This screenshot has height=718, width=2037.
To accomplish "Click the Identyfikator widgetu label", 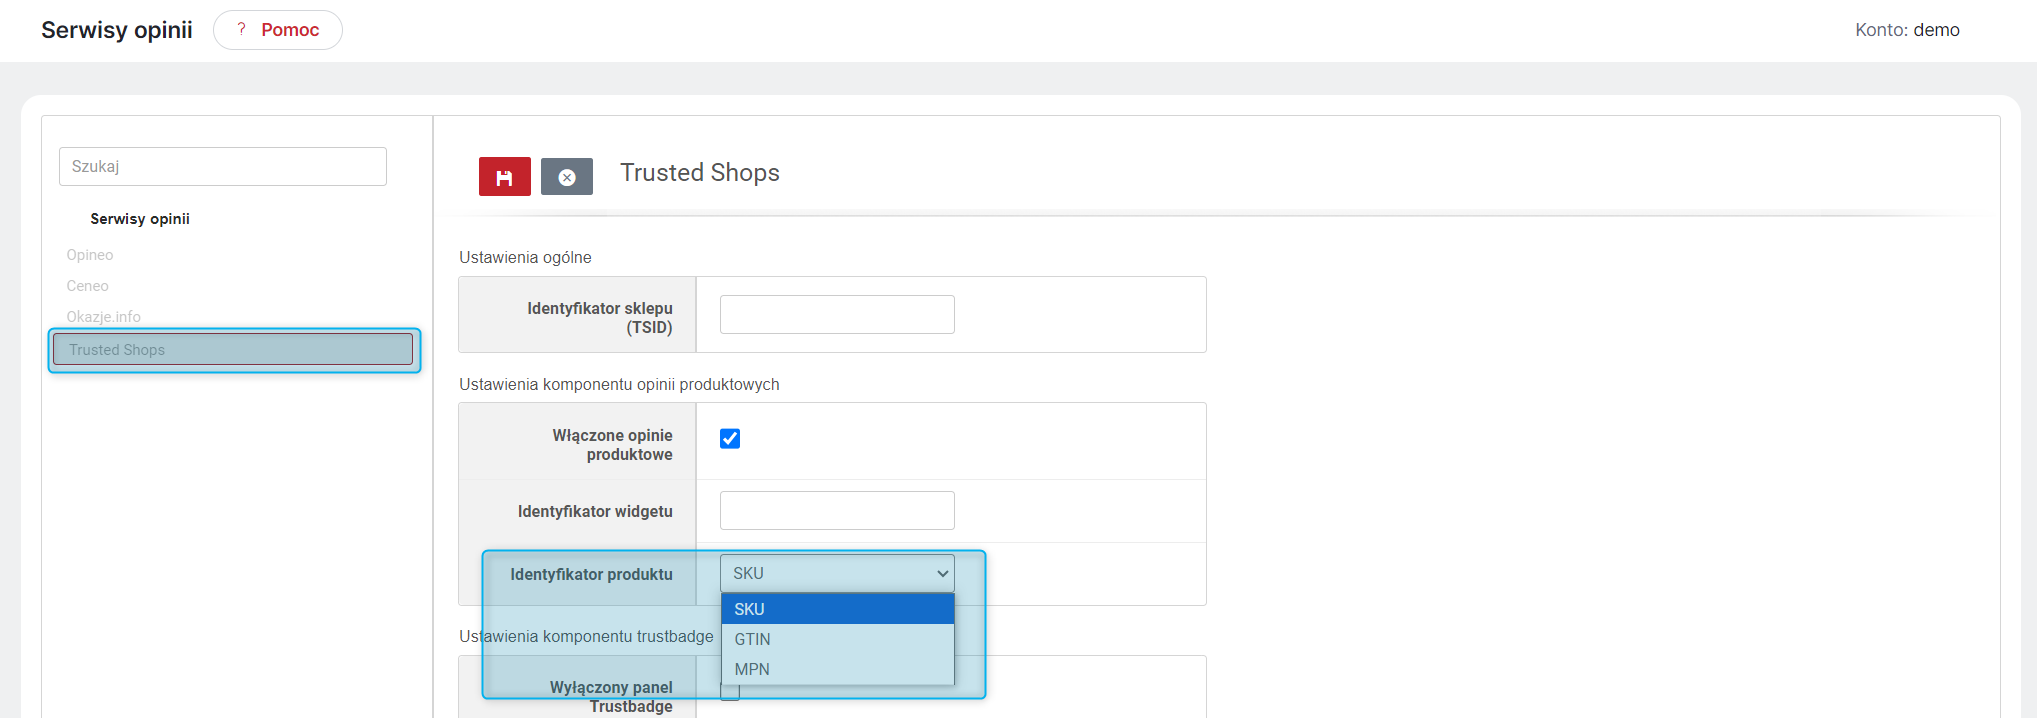I will point(595,511).
